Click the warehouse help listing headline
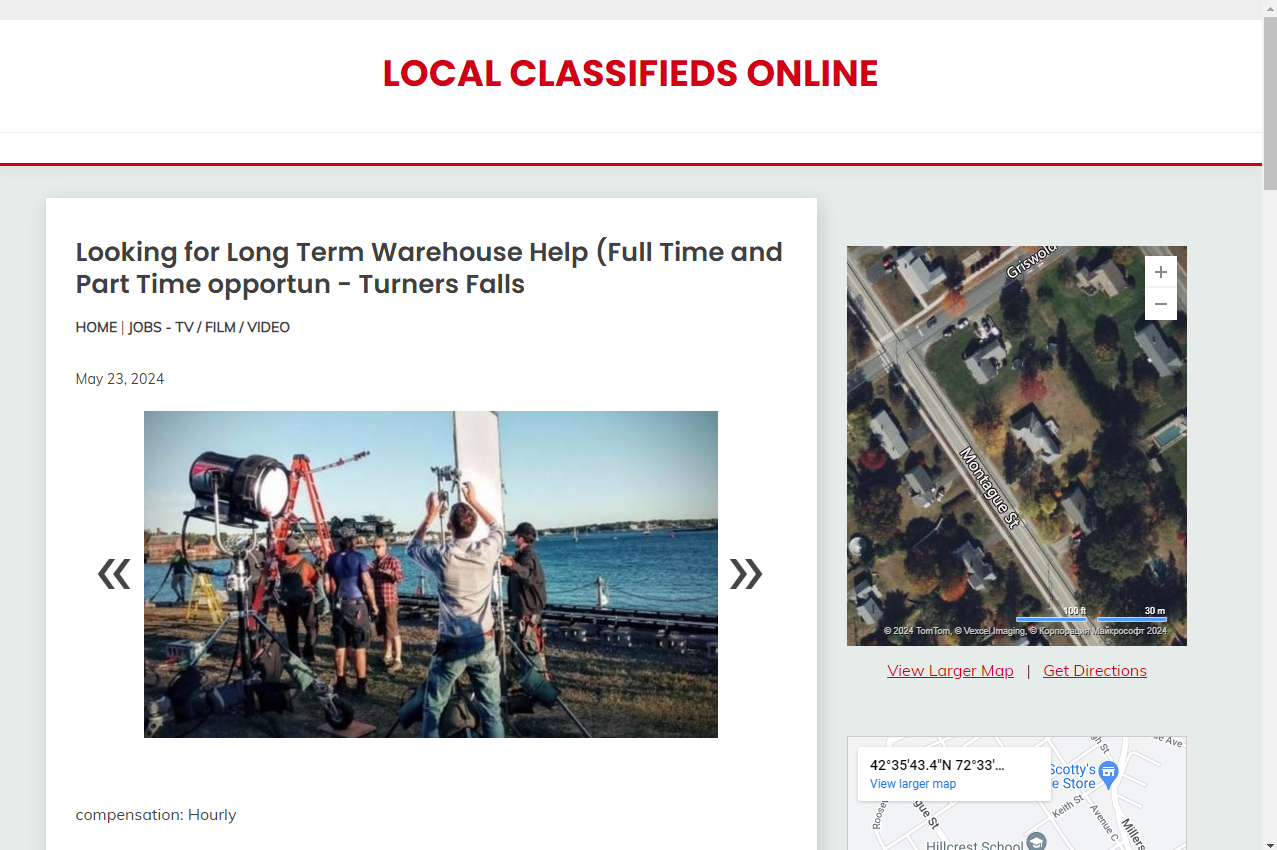The height and width of the screenshot is (850, 1277). [x=430, y=268]
